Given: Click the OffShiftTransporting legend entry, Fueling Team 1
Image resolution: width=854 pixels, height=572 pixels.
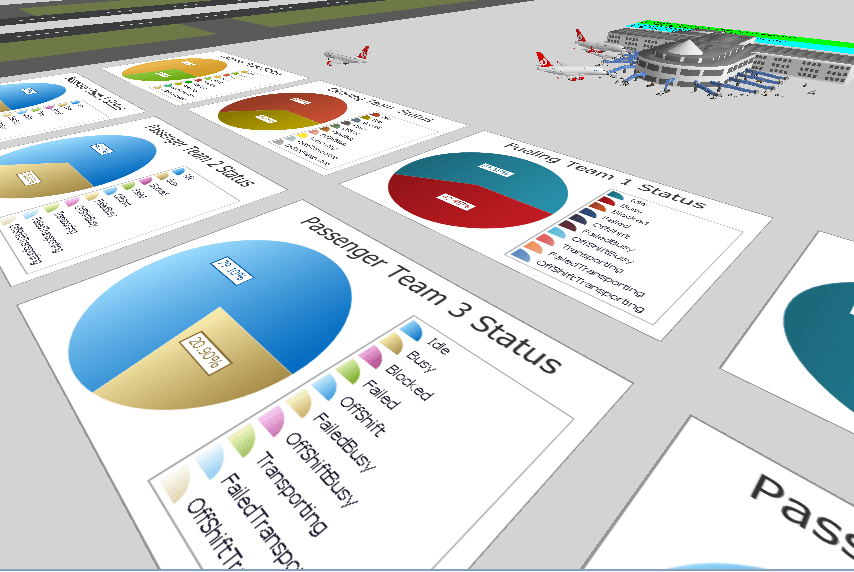Looking at the screenshot, I should click(x=590, y=287).
